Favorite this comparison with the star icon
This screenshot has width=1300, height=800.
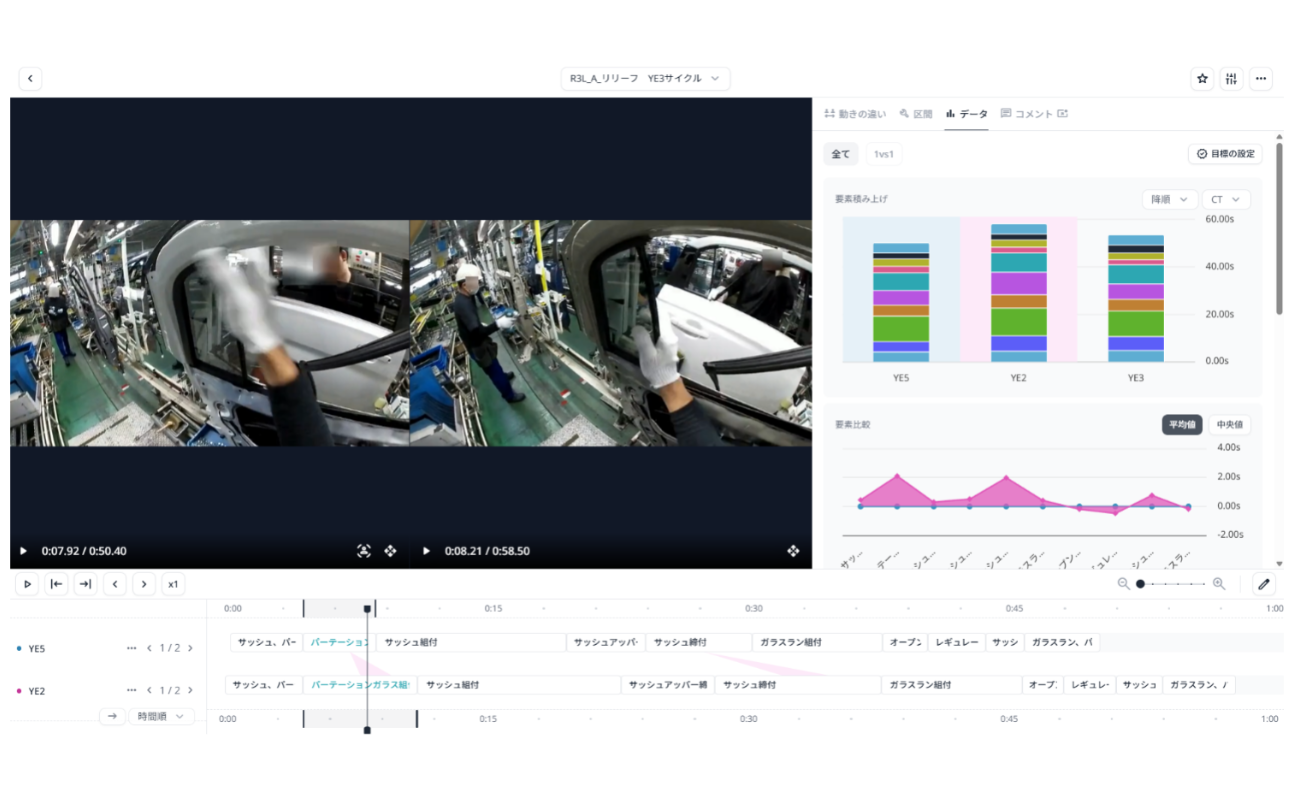[1203, 79]
